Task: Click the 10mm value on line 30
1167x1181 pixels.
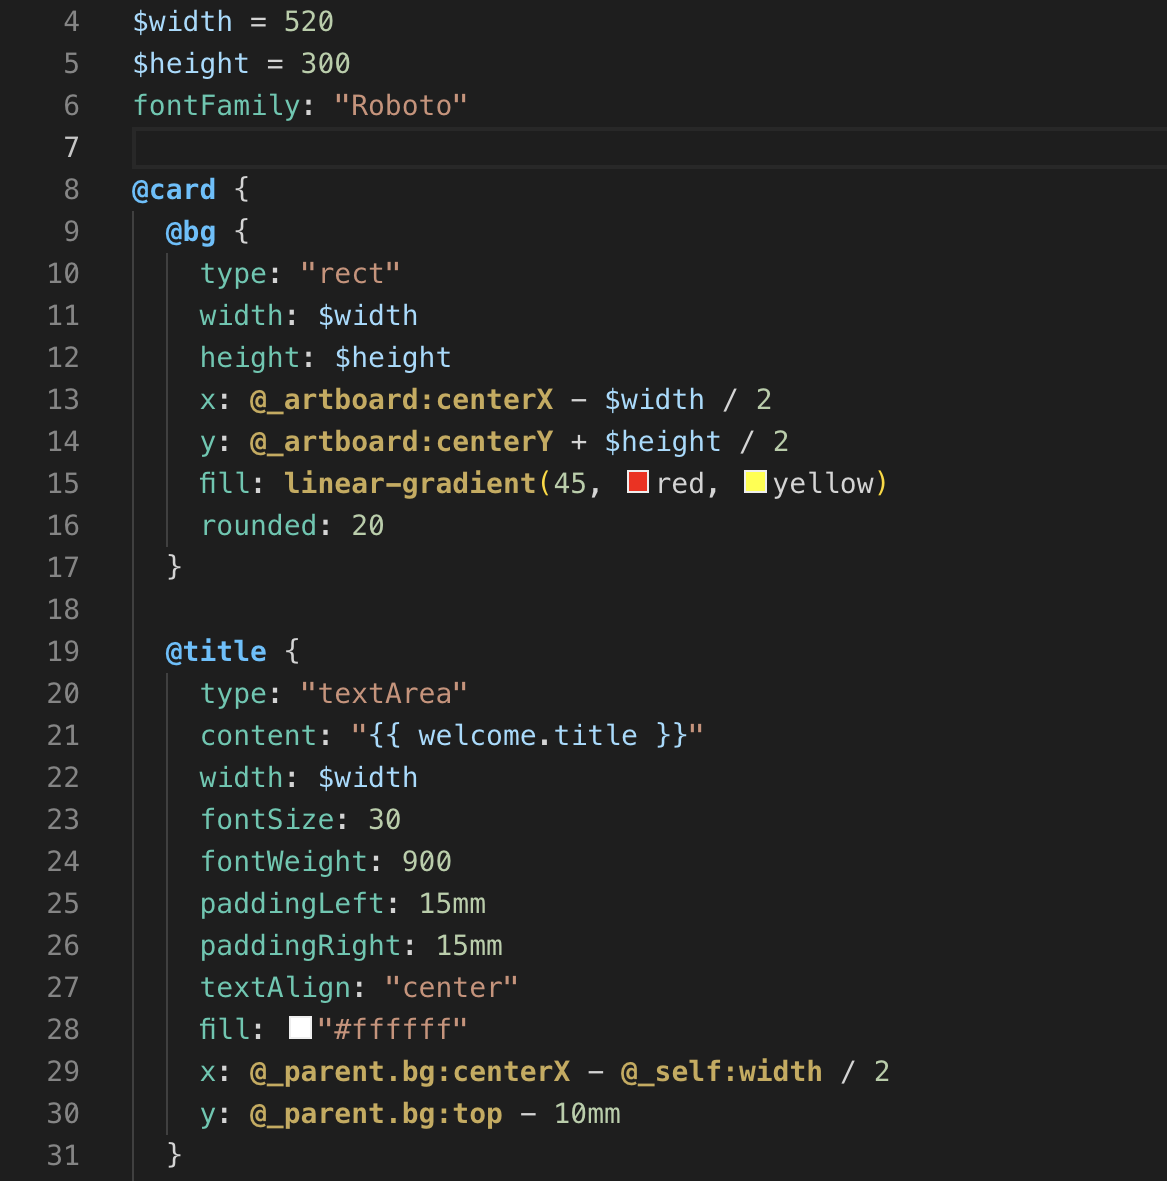Action: click(x=587, y=1114)
